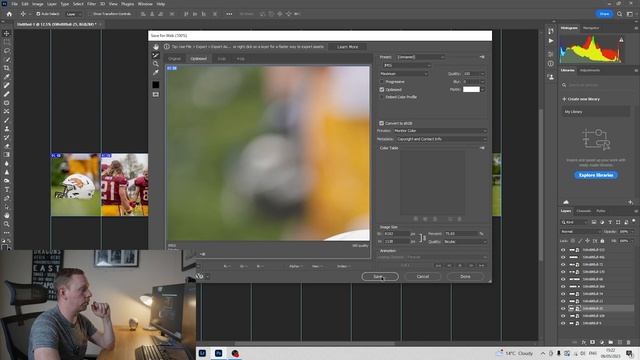Open the Preview Monitor Color dropdown

pos(440,131)
